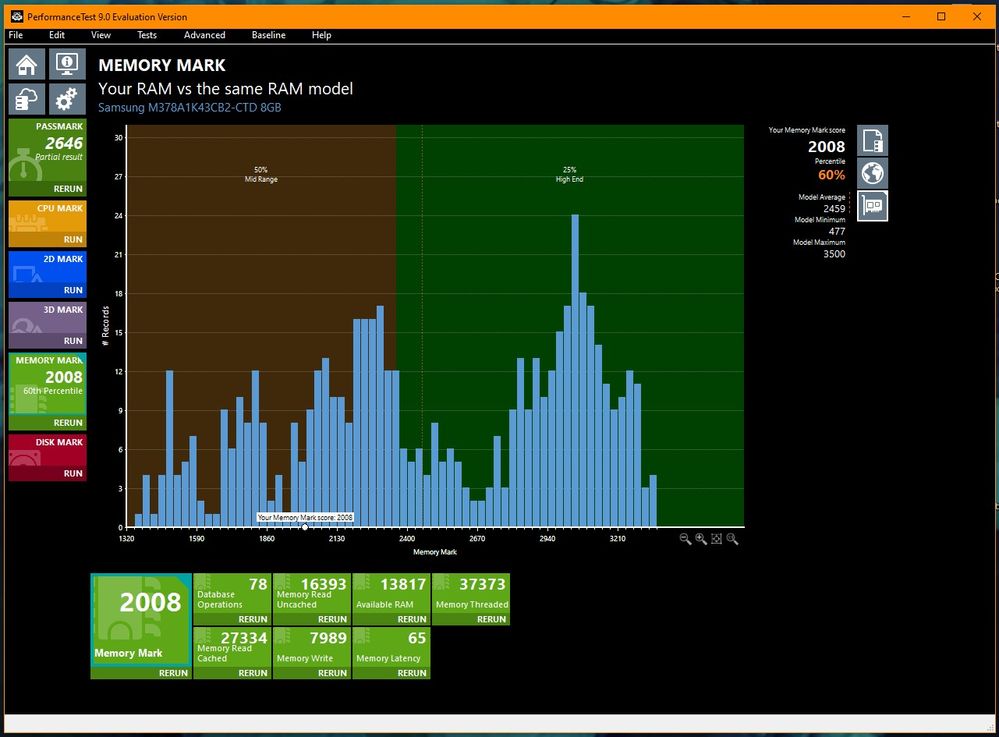999x737 pixels.
Task: Zoom in the chart with plus magnifier
Action: [x=701, y=539]
